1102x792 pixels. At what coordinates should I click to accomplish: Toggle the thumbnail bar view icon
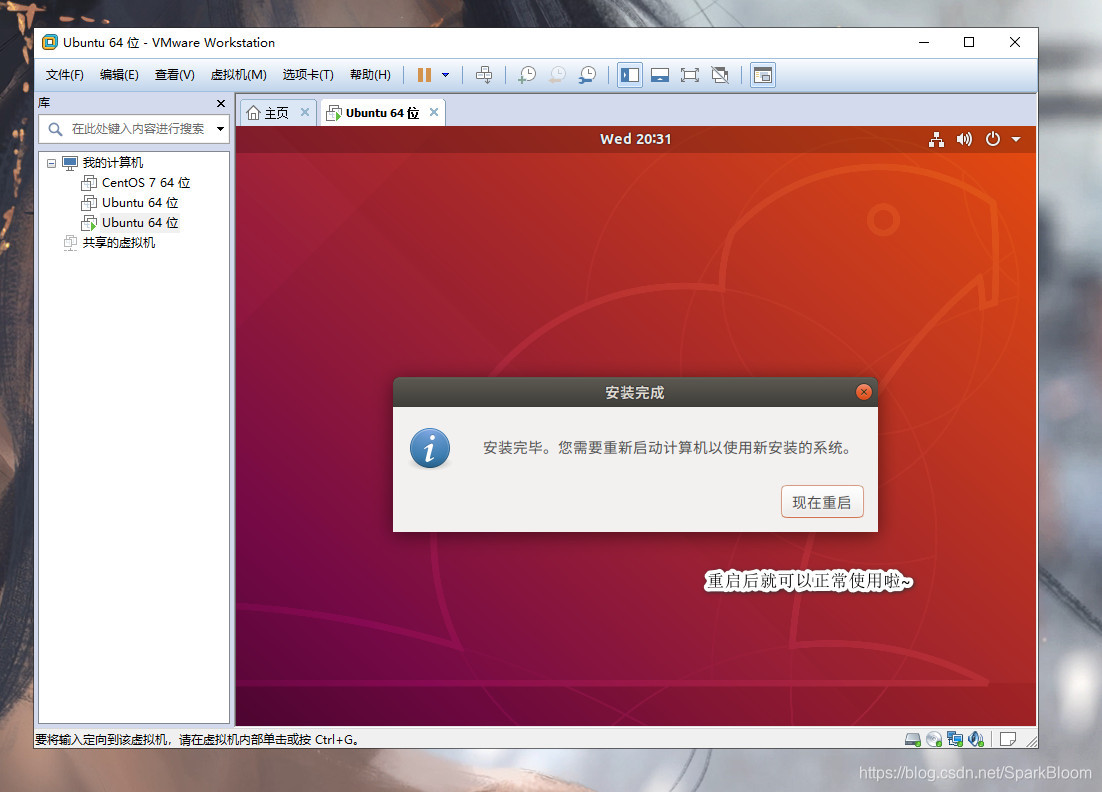coord(660,75)
